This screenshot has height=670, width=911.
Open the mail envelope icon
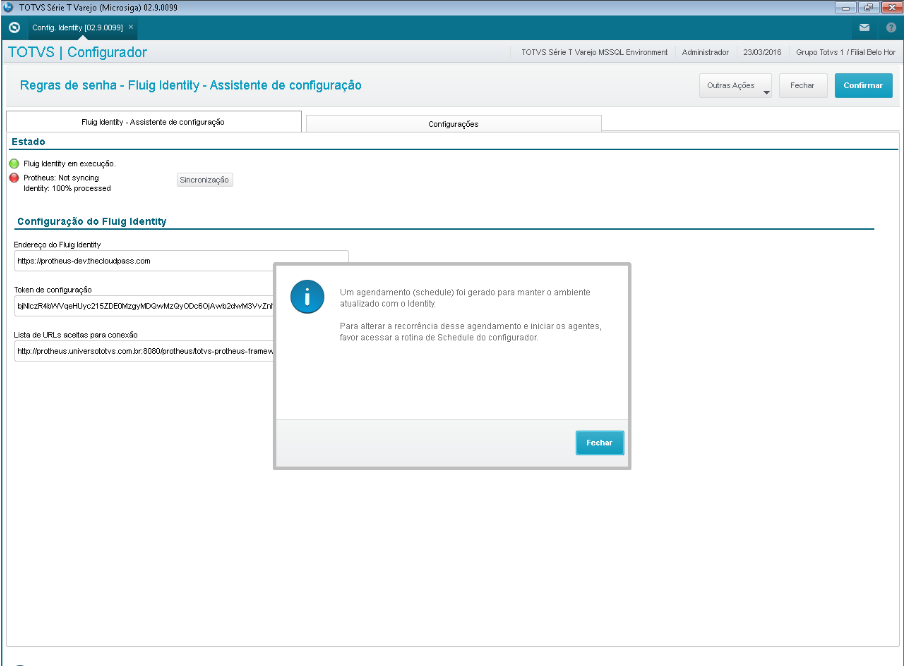[864, 27]
